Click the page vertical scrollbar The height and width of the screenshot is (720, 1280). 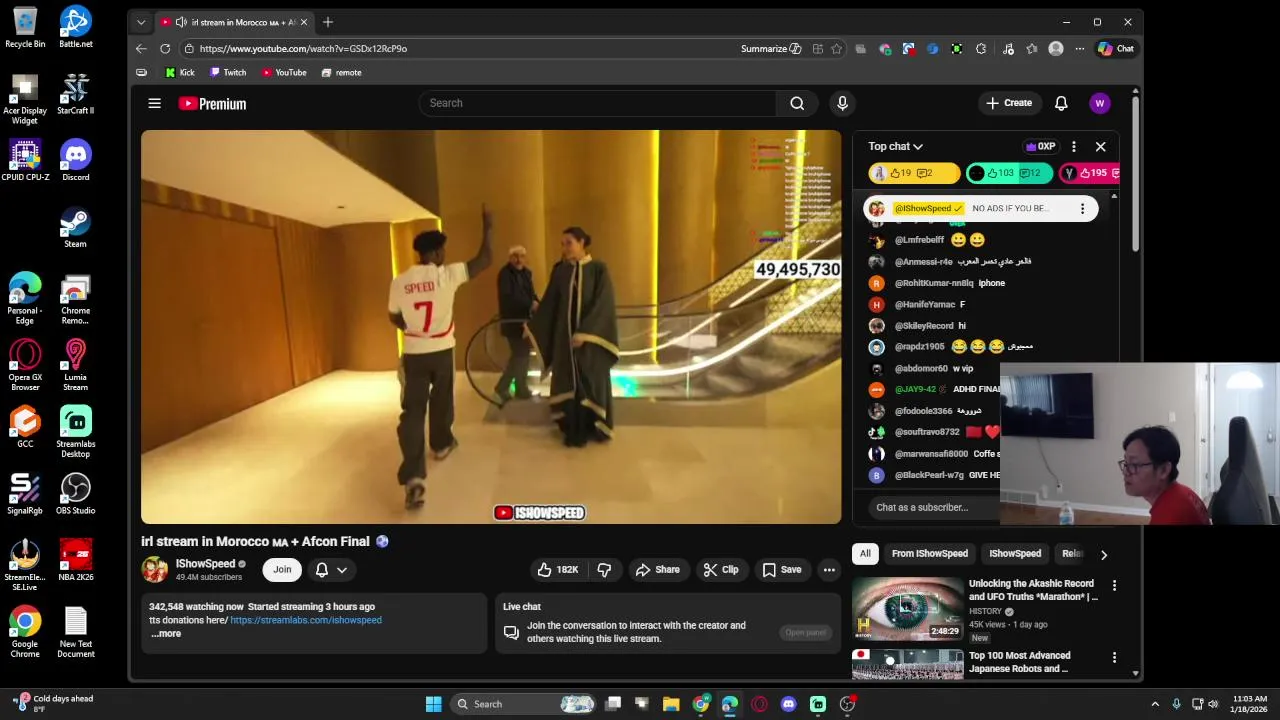point(1135,174)
